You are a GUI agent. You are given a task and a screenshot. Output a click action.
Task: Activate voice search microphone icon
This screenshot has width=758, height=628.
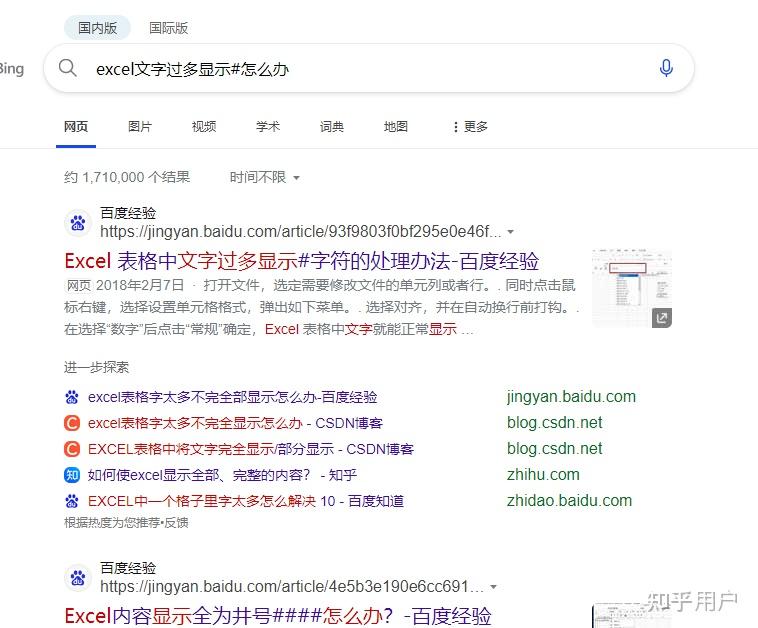click(x=666, y=68)
